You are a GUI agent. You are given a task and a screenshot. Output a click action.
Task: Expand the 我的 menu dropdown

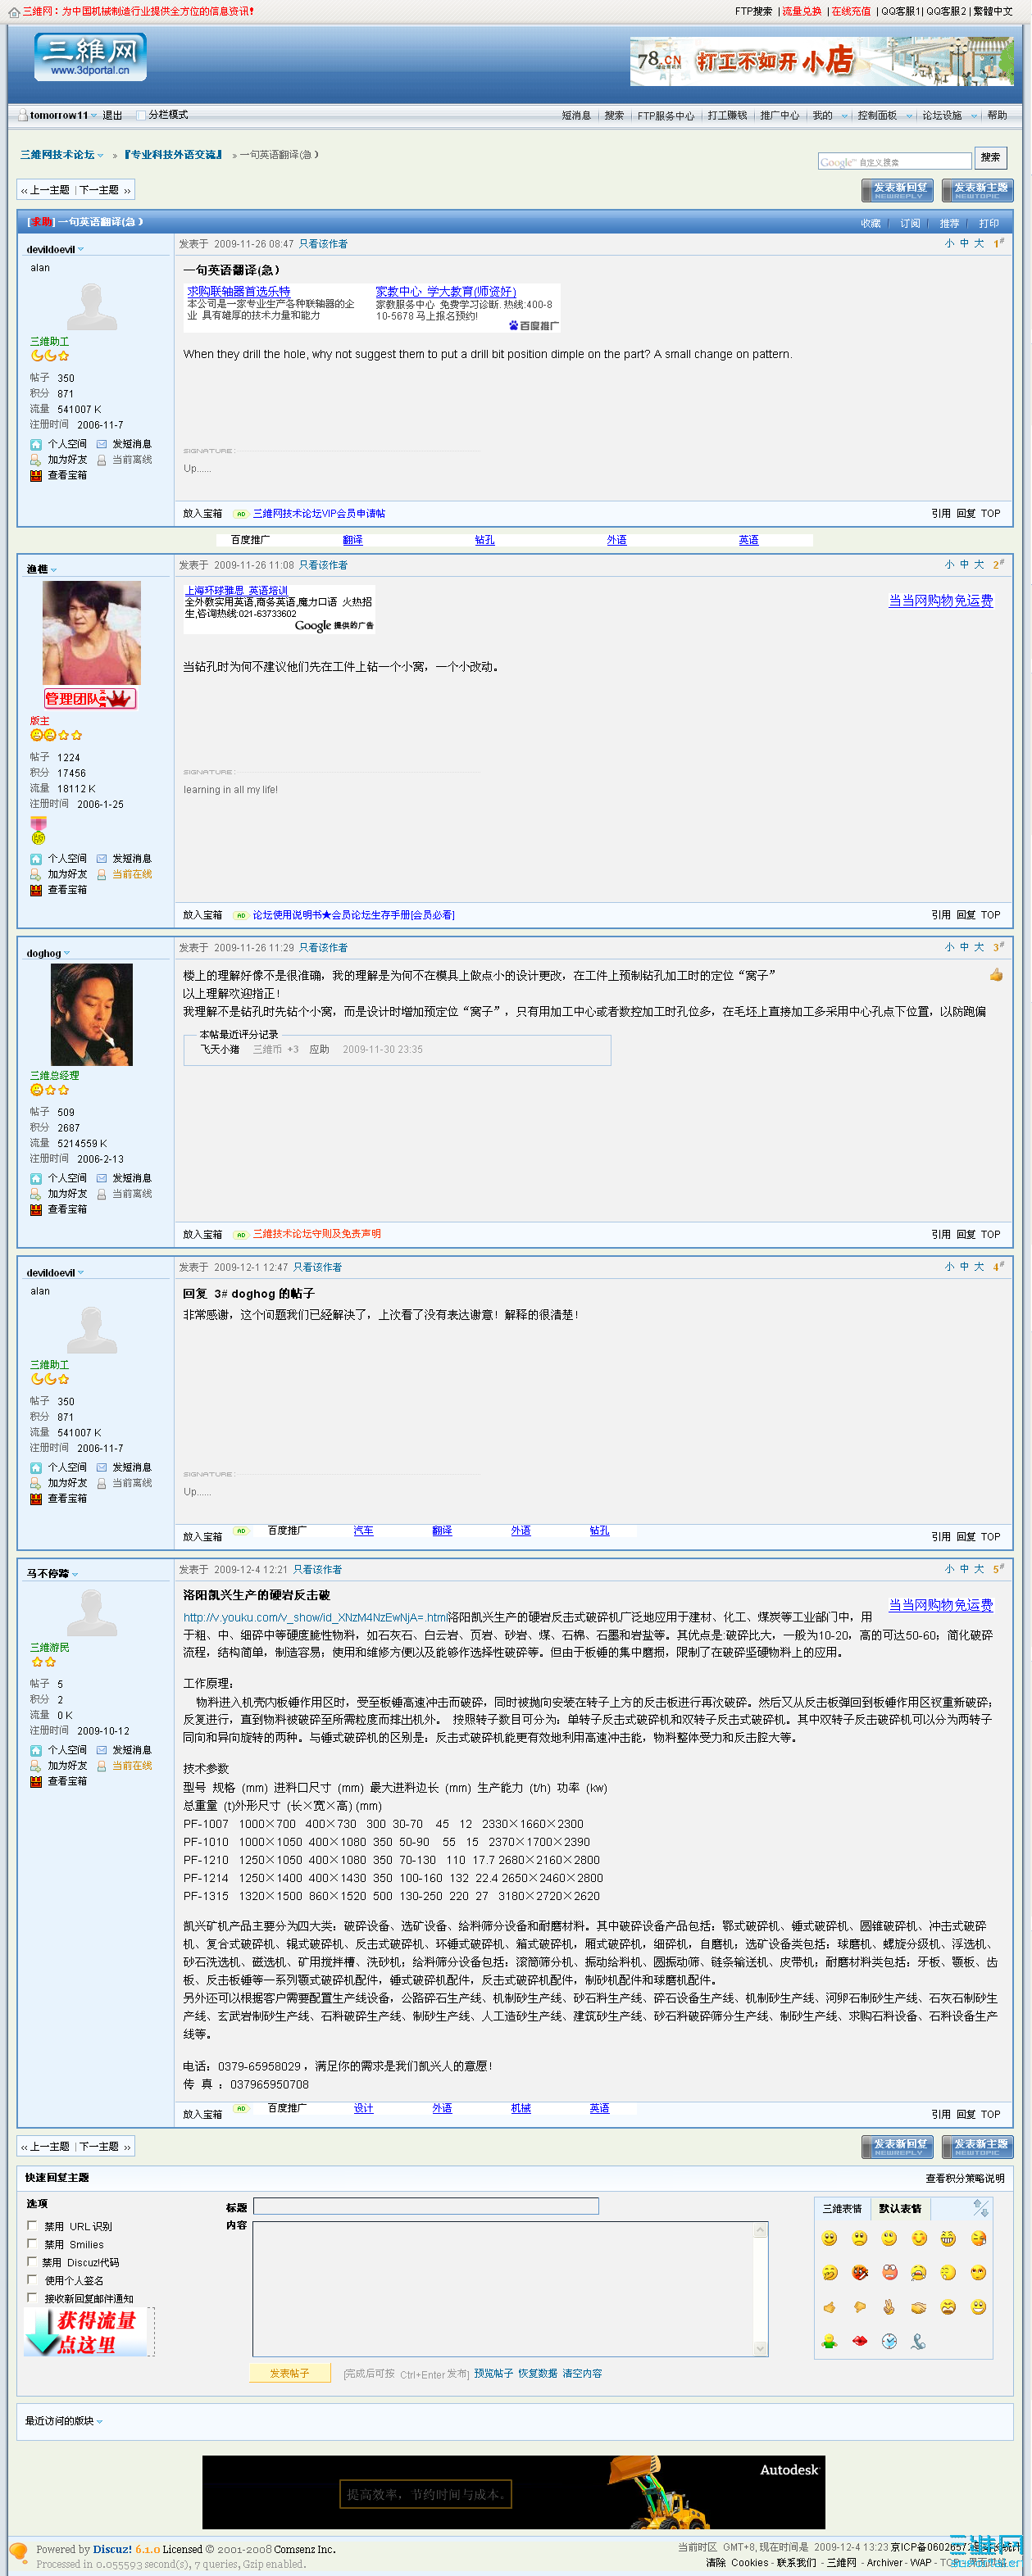844,116
